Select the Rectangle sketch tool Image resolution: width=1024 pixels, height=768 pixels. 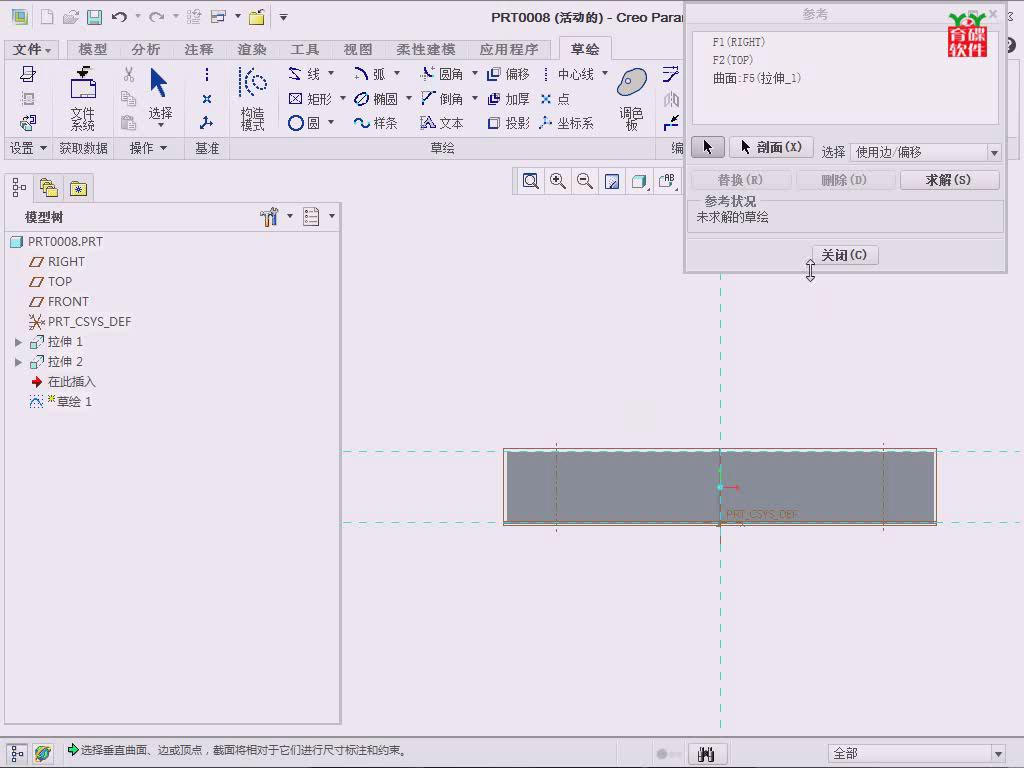[310, 99]
